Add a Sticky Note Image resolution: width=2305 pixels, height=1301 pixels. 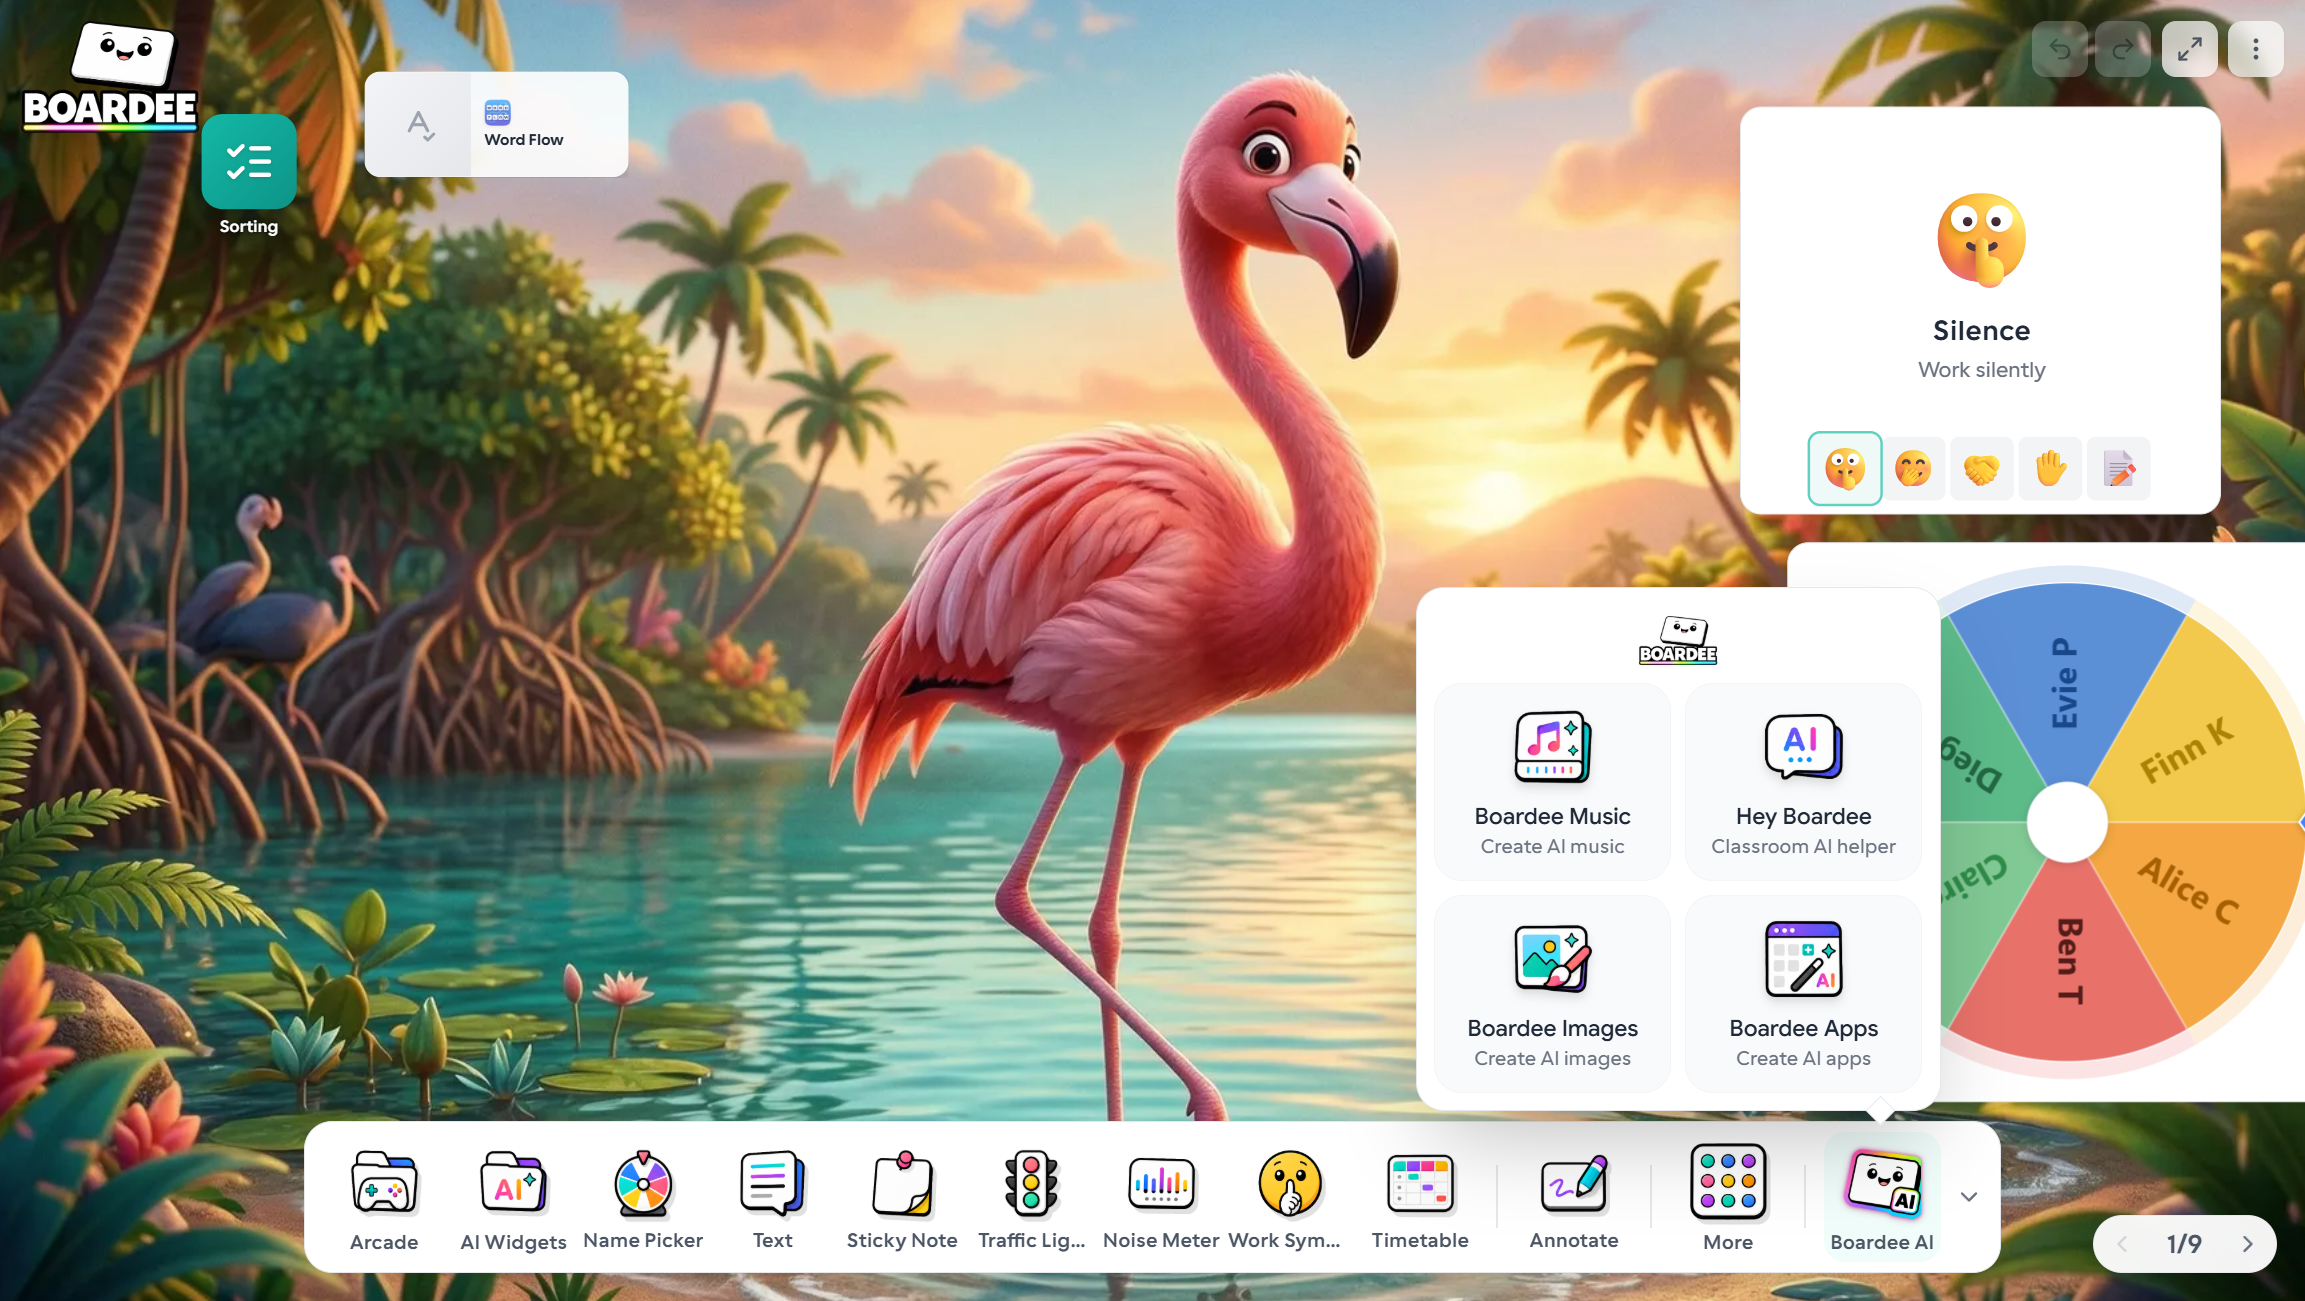[902, 1199]
